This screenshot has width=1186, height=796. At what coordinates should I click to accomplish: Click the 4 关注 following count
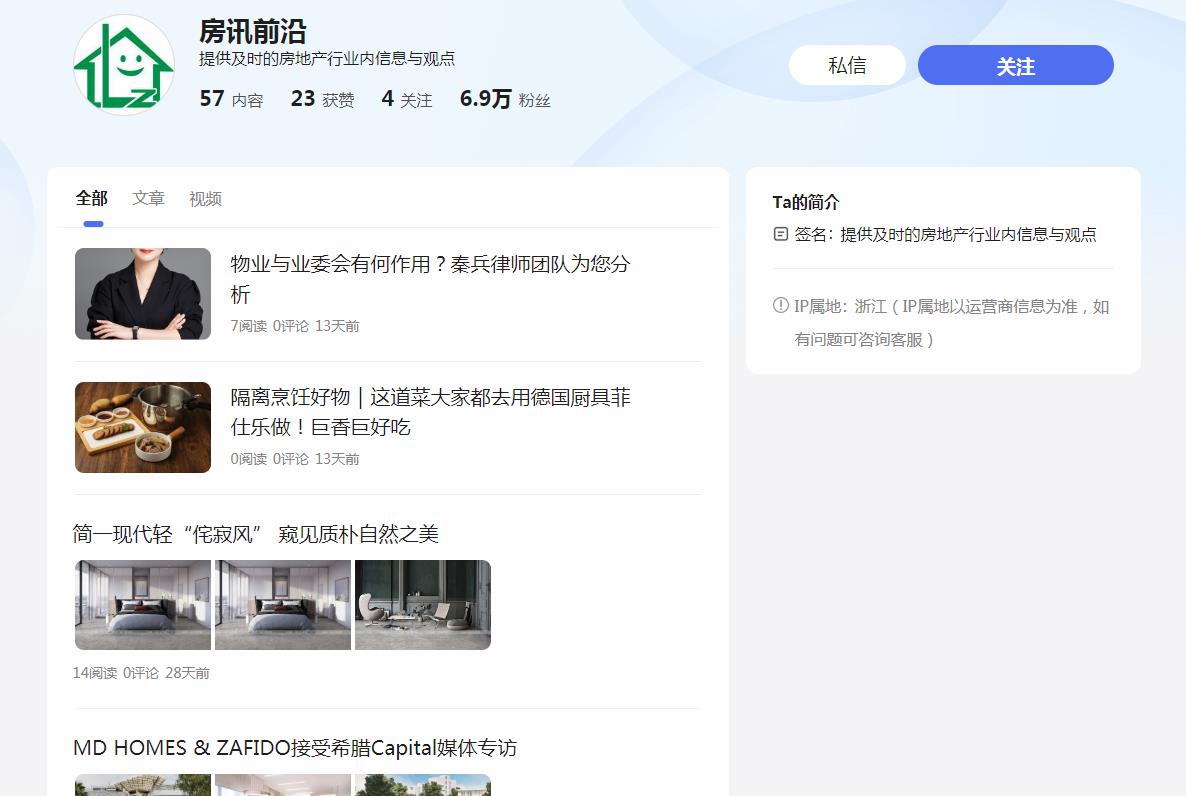click(407, 99)
